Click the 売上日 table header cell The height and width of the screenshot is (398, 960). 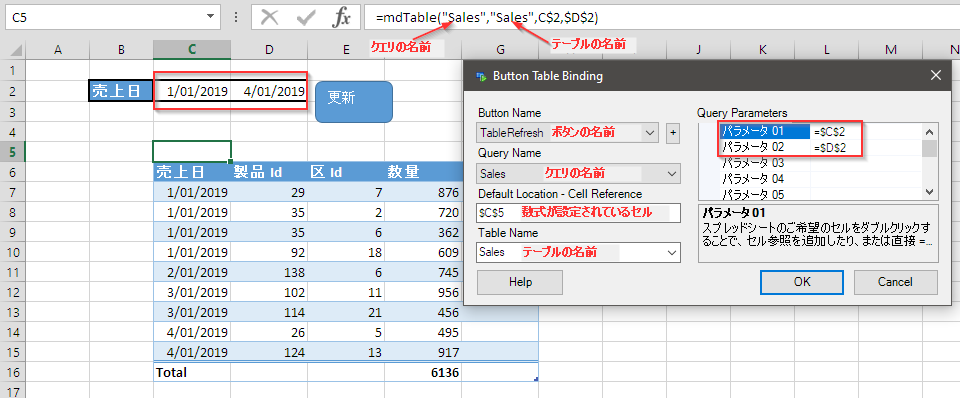click(x=192, y=172)
